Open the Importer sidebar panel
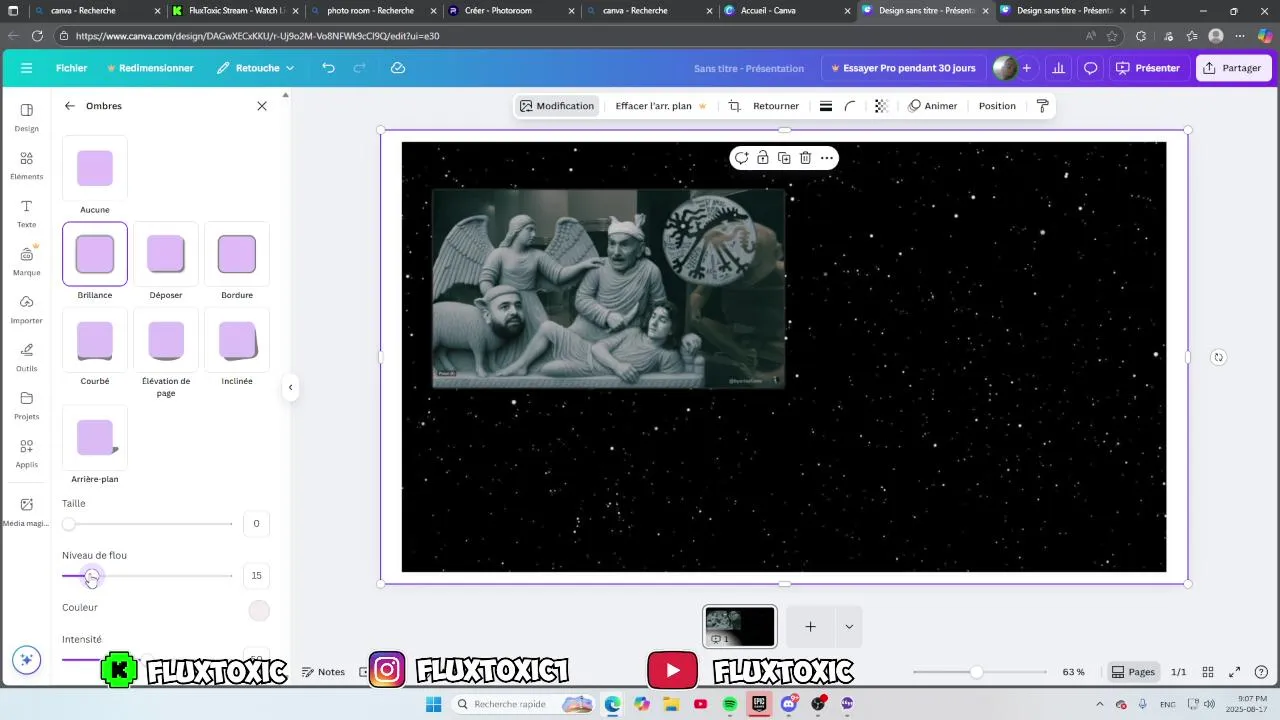The width and height of the screenshot is (1280, 720). tap(27, 309)
